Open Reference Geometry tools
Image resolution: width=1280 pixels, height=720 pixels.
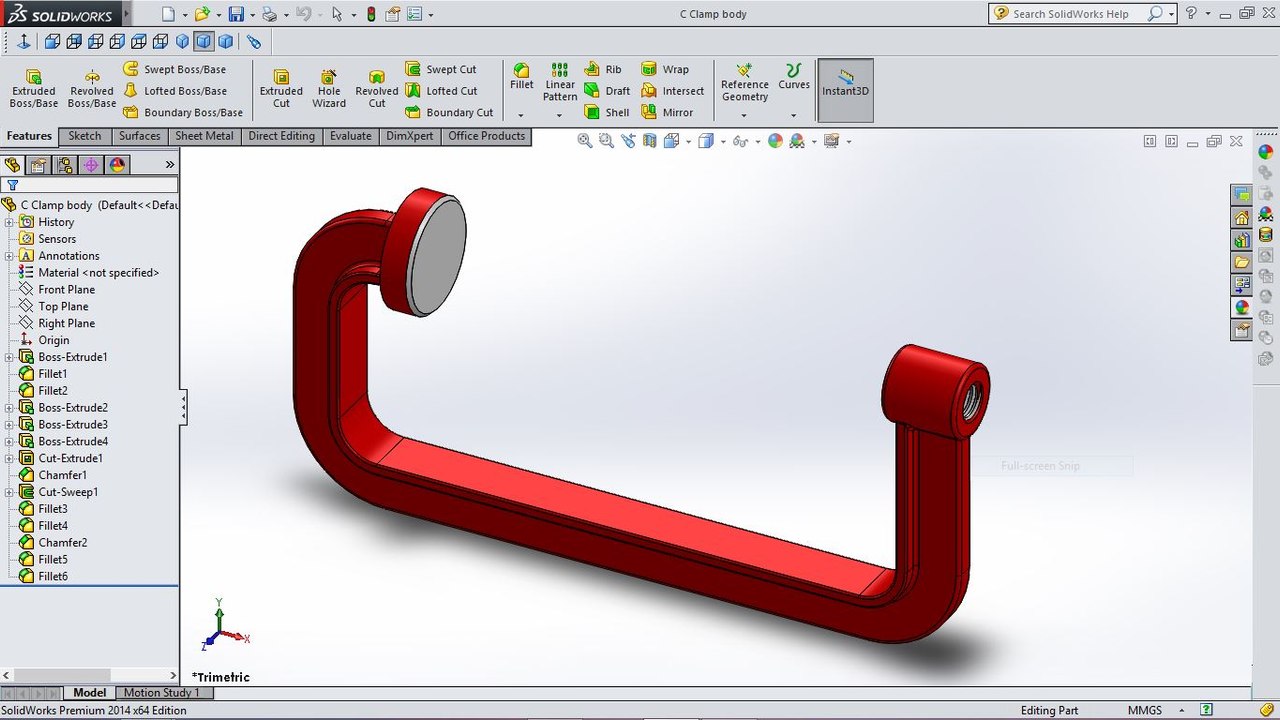tap(745, 82)
